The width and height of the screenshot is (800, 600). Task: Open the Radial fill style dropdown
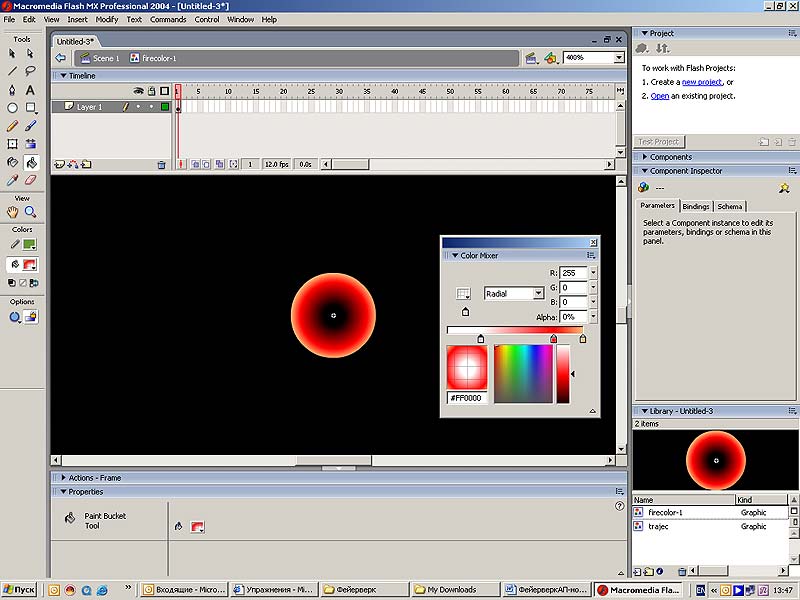pyautogui.click(x=538, y=294)
